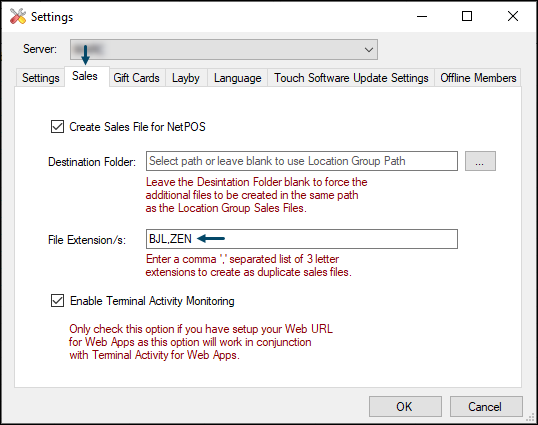Click the Cancel button
This screenshot has height=425, width=538.
coord(486,406)
